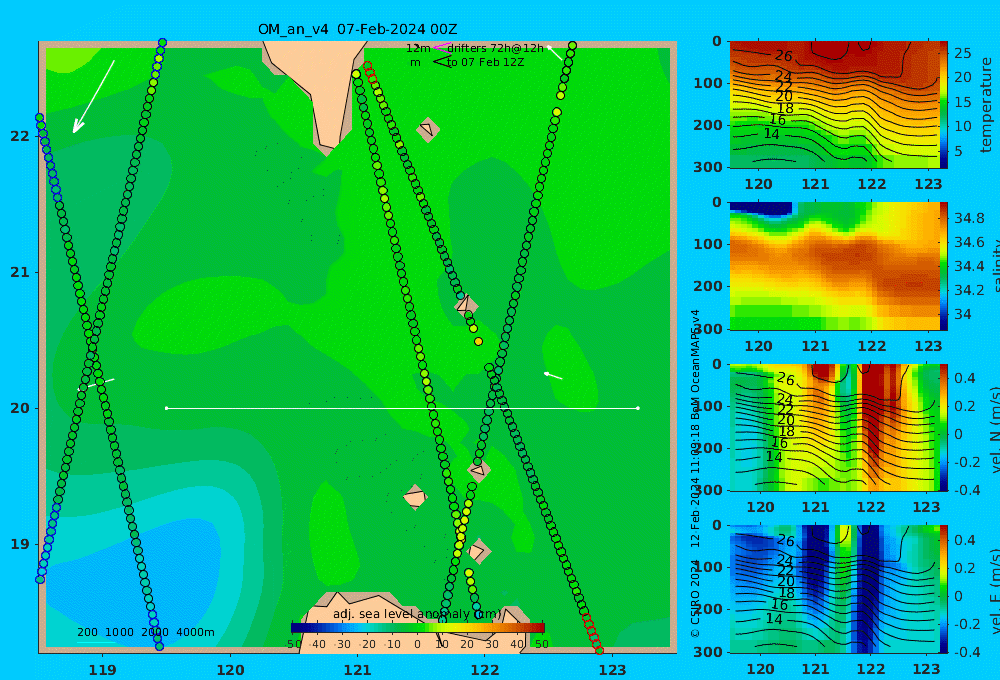The height and width of the screenshot is (680, 1000).
Task: Click longitude label 120 on main map
Action: (x=230, y=670)
